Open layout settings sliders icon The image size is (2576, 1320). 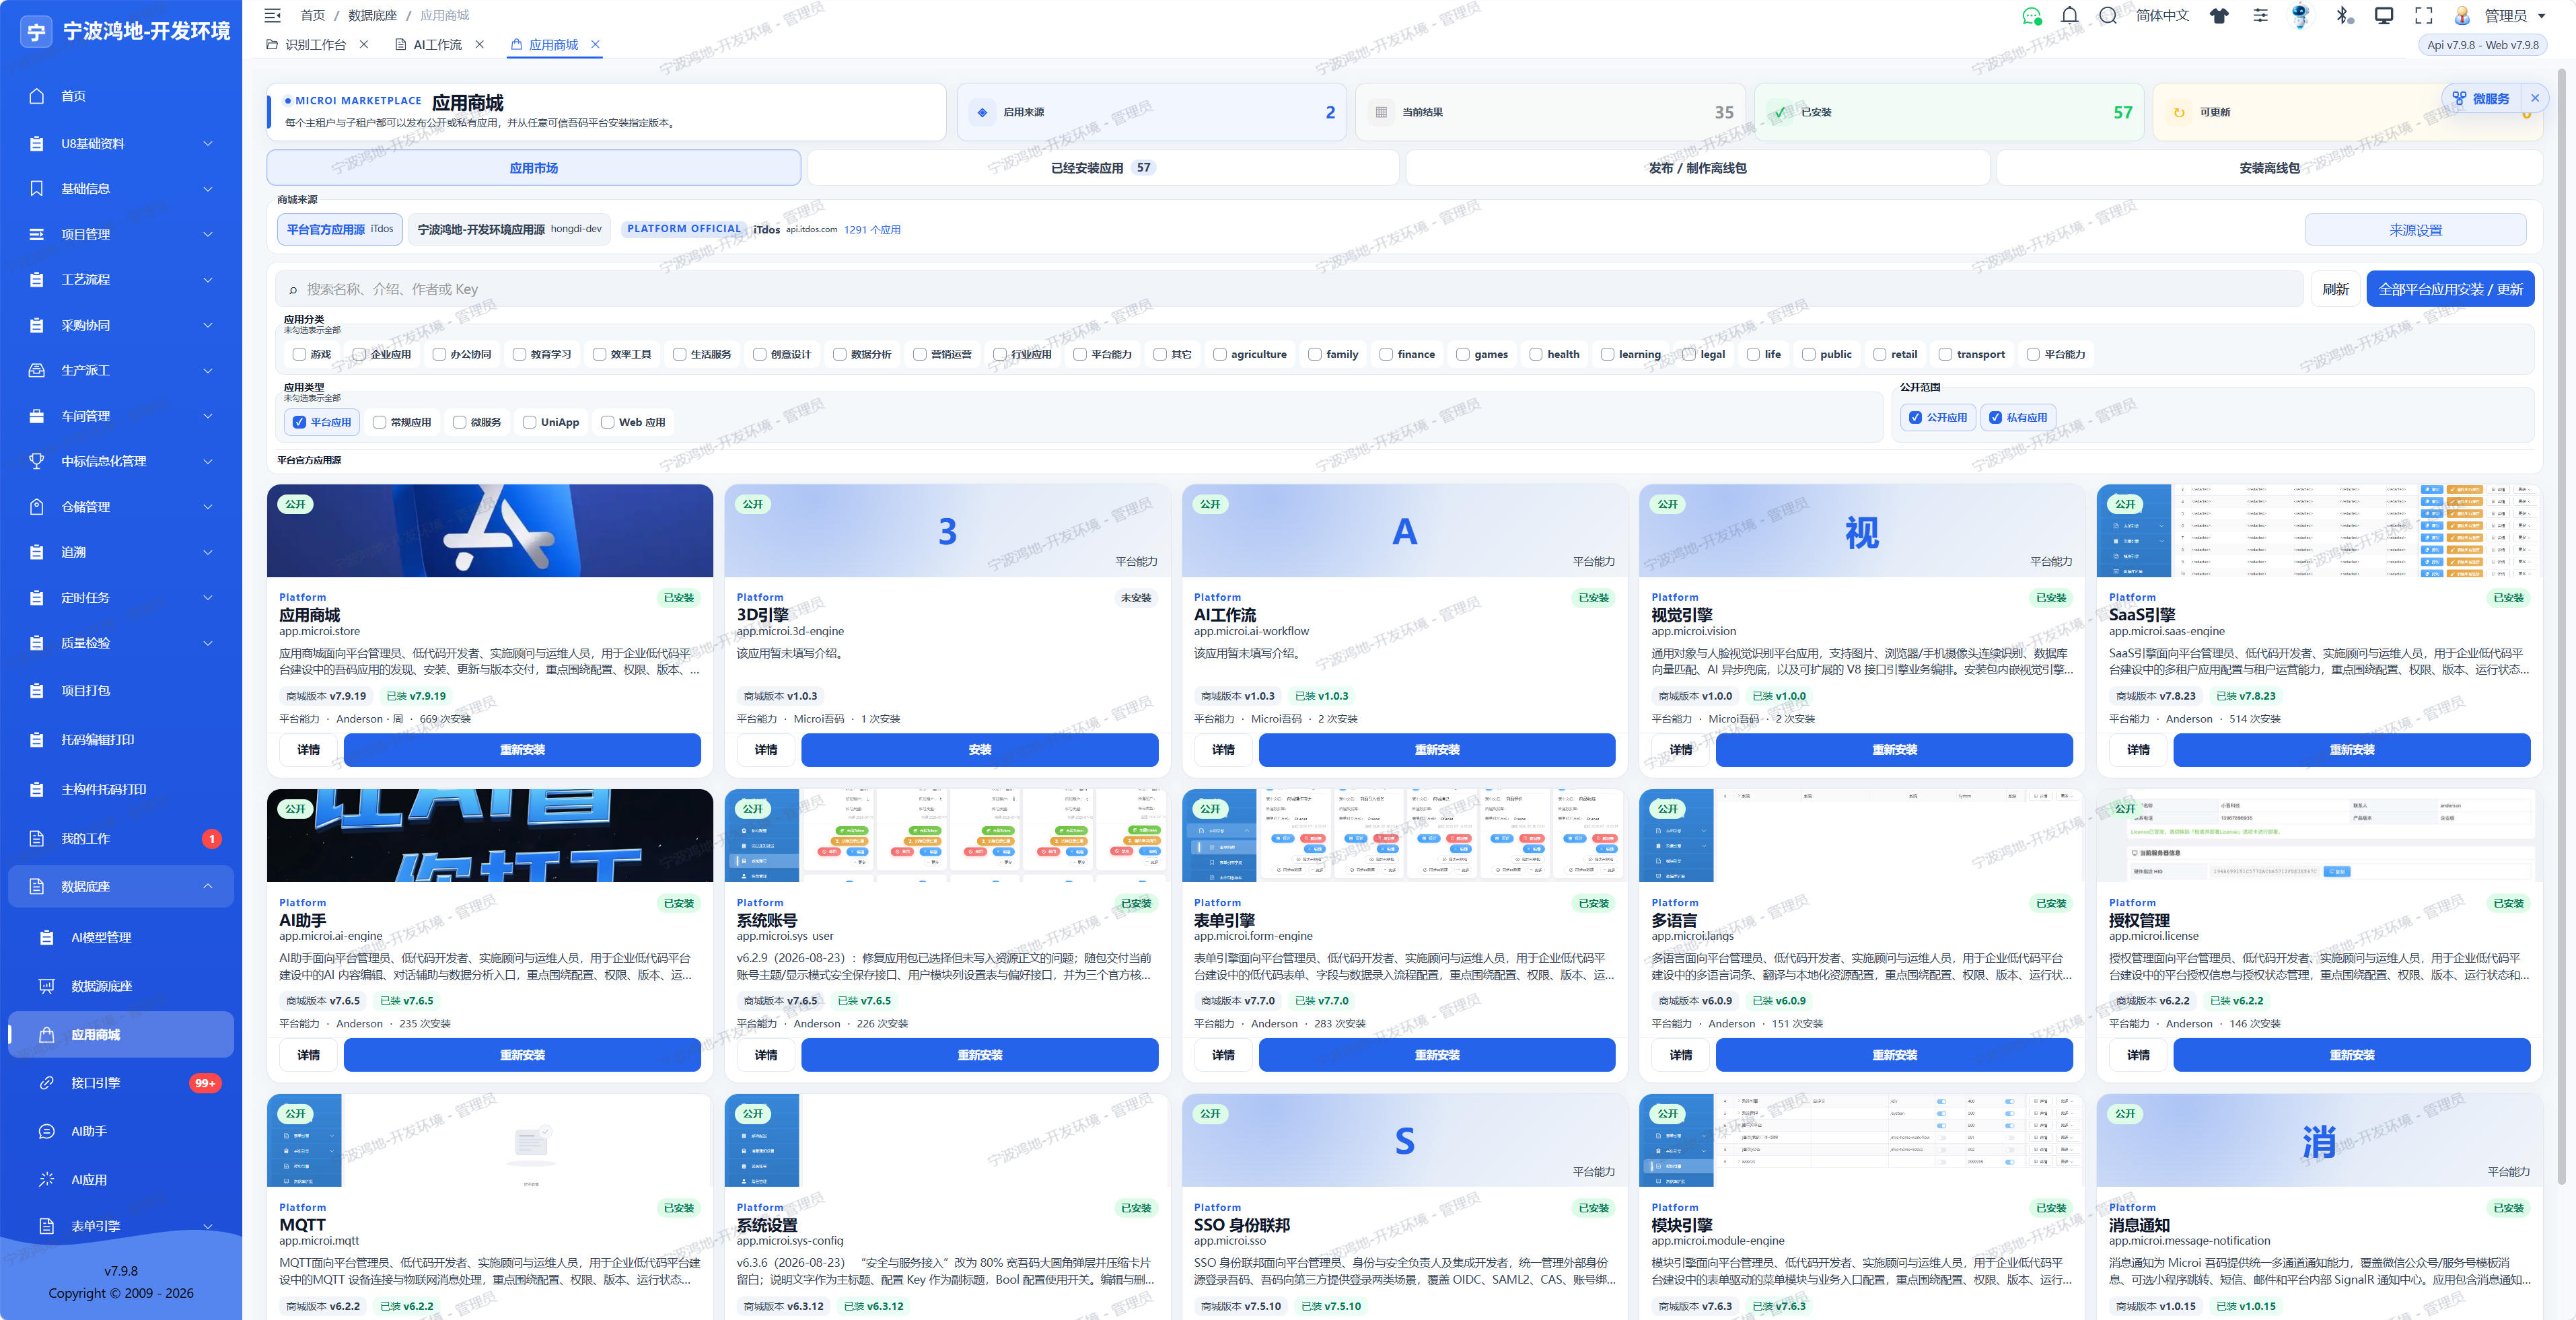(x=2260, y=15)
